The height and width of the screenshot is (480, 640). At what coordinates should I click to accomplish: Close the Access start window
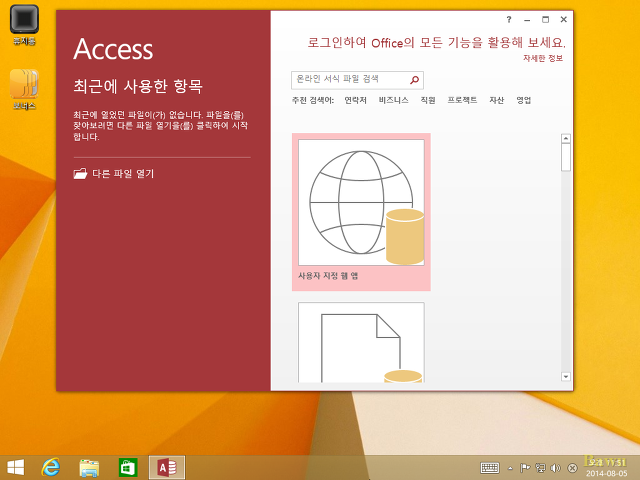(564, 20)
